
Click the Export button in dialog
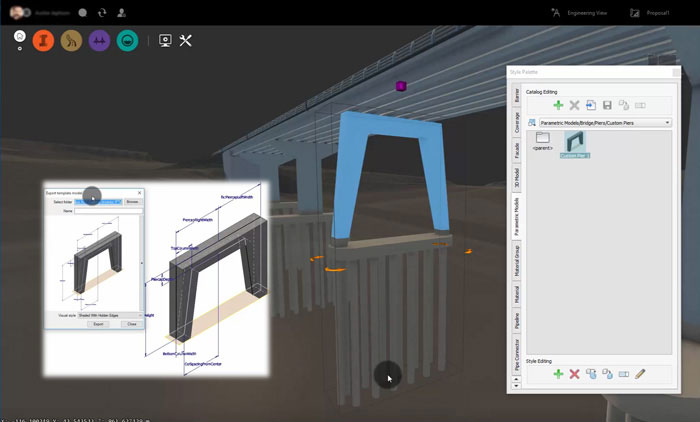[98, 324]
